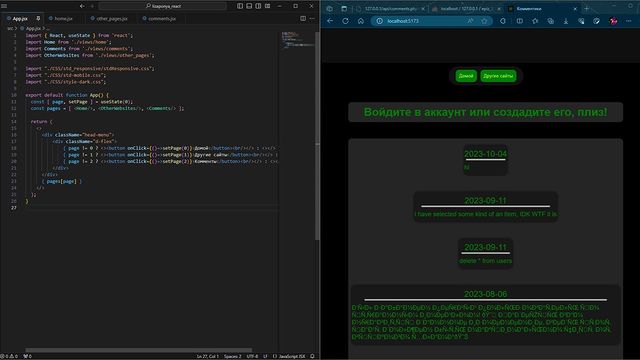Select the src folder in the breadcrumb
Image resolution: width=640 pixels, height=360 pixels.
(x=10, y=29)
